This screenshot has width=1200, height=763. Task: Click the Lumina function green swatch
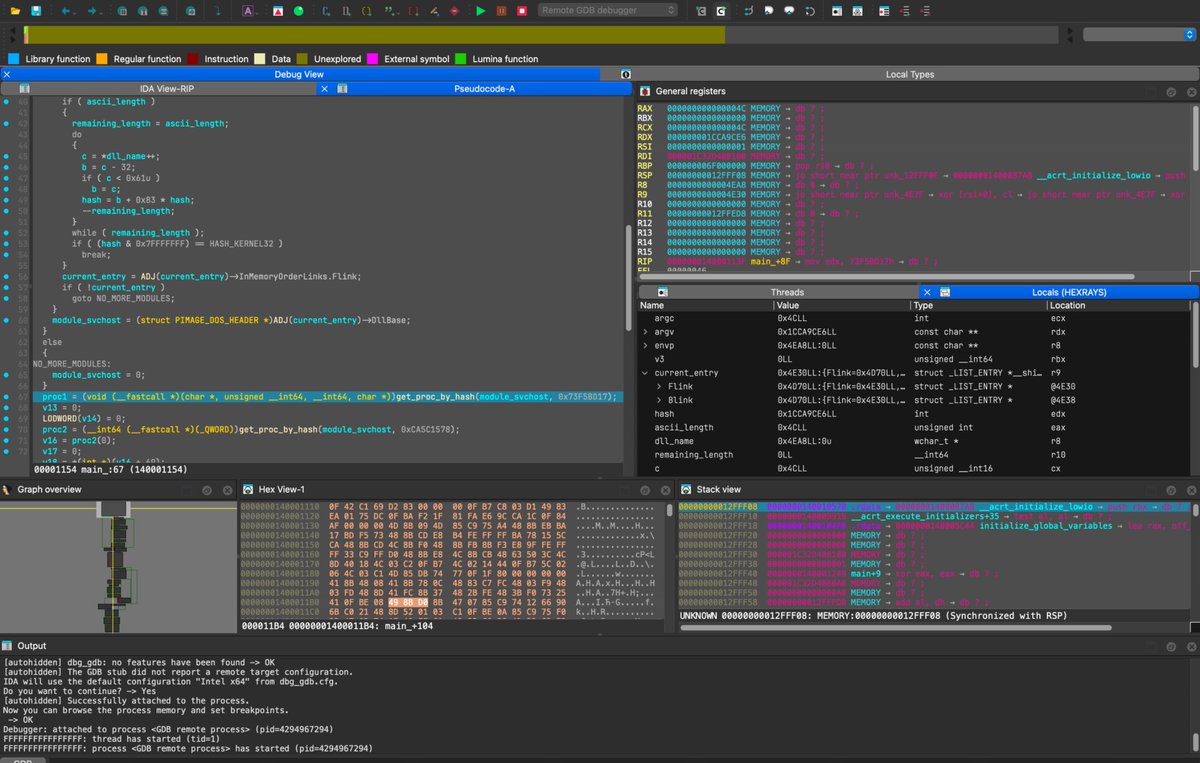(x=461, y=59)
